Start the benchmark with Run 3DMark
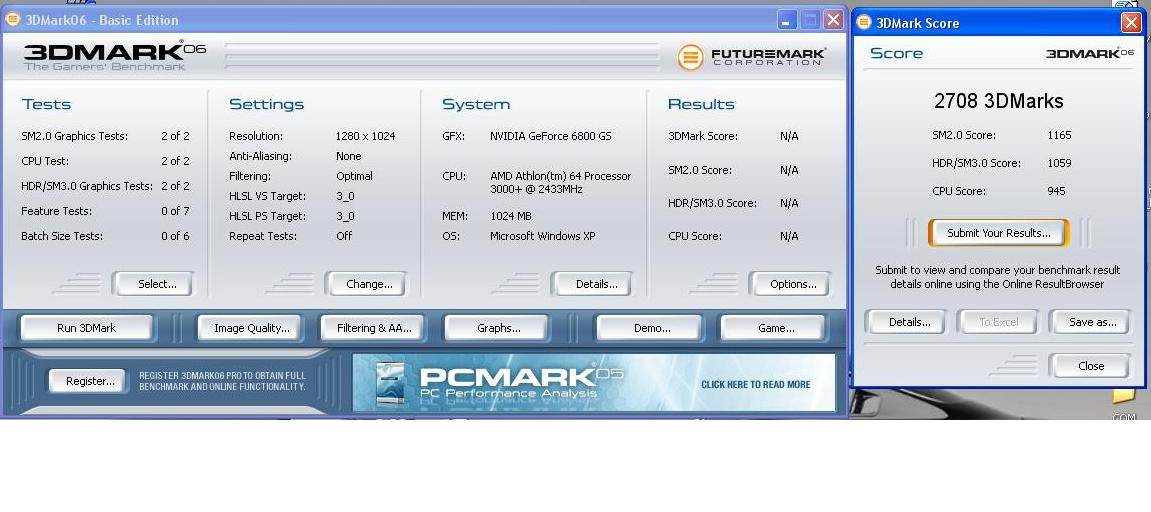Screen dimensions: 1151x512 tap(87, 328)
